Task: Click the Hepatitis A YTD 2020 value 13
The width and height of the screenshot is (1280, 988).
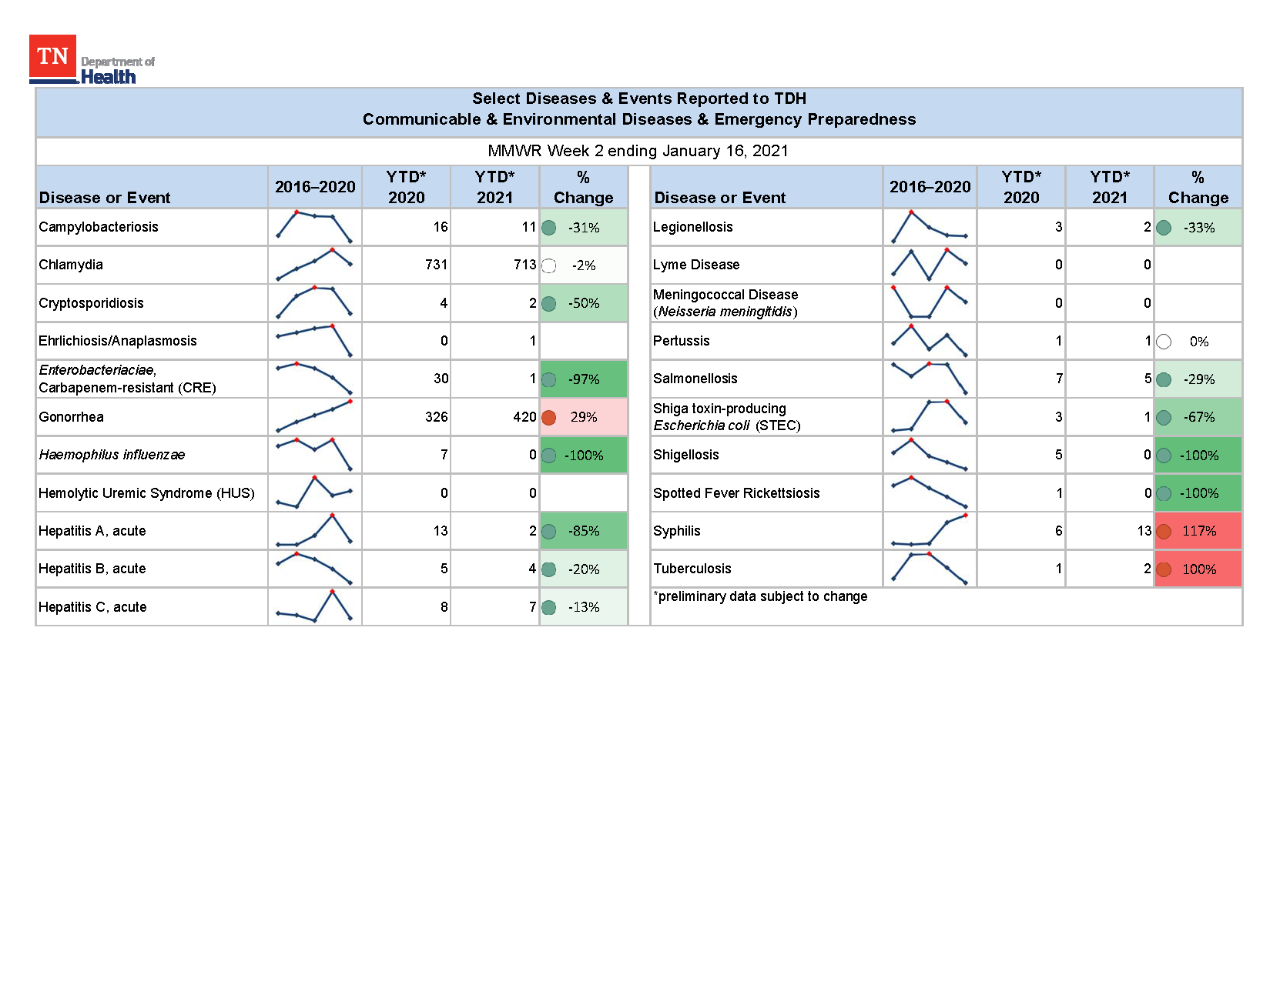Action: [441, 531]
